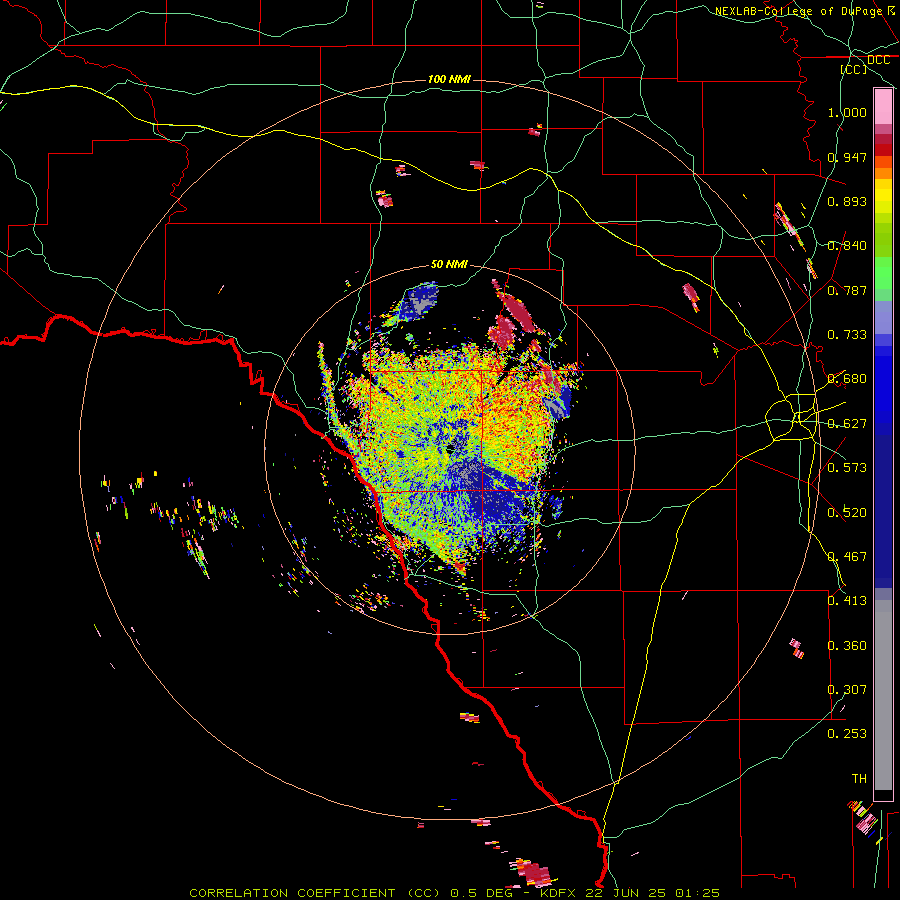Click the magenta echo cluster at bottom
The width and height of the screenshot is (900, 900).
tap(532, 872)
